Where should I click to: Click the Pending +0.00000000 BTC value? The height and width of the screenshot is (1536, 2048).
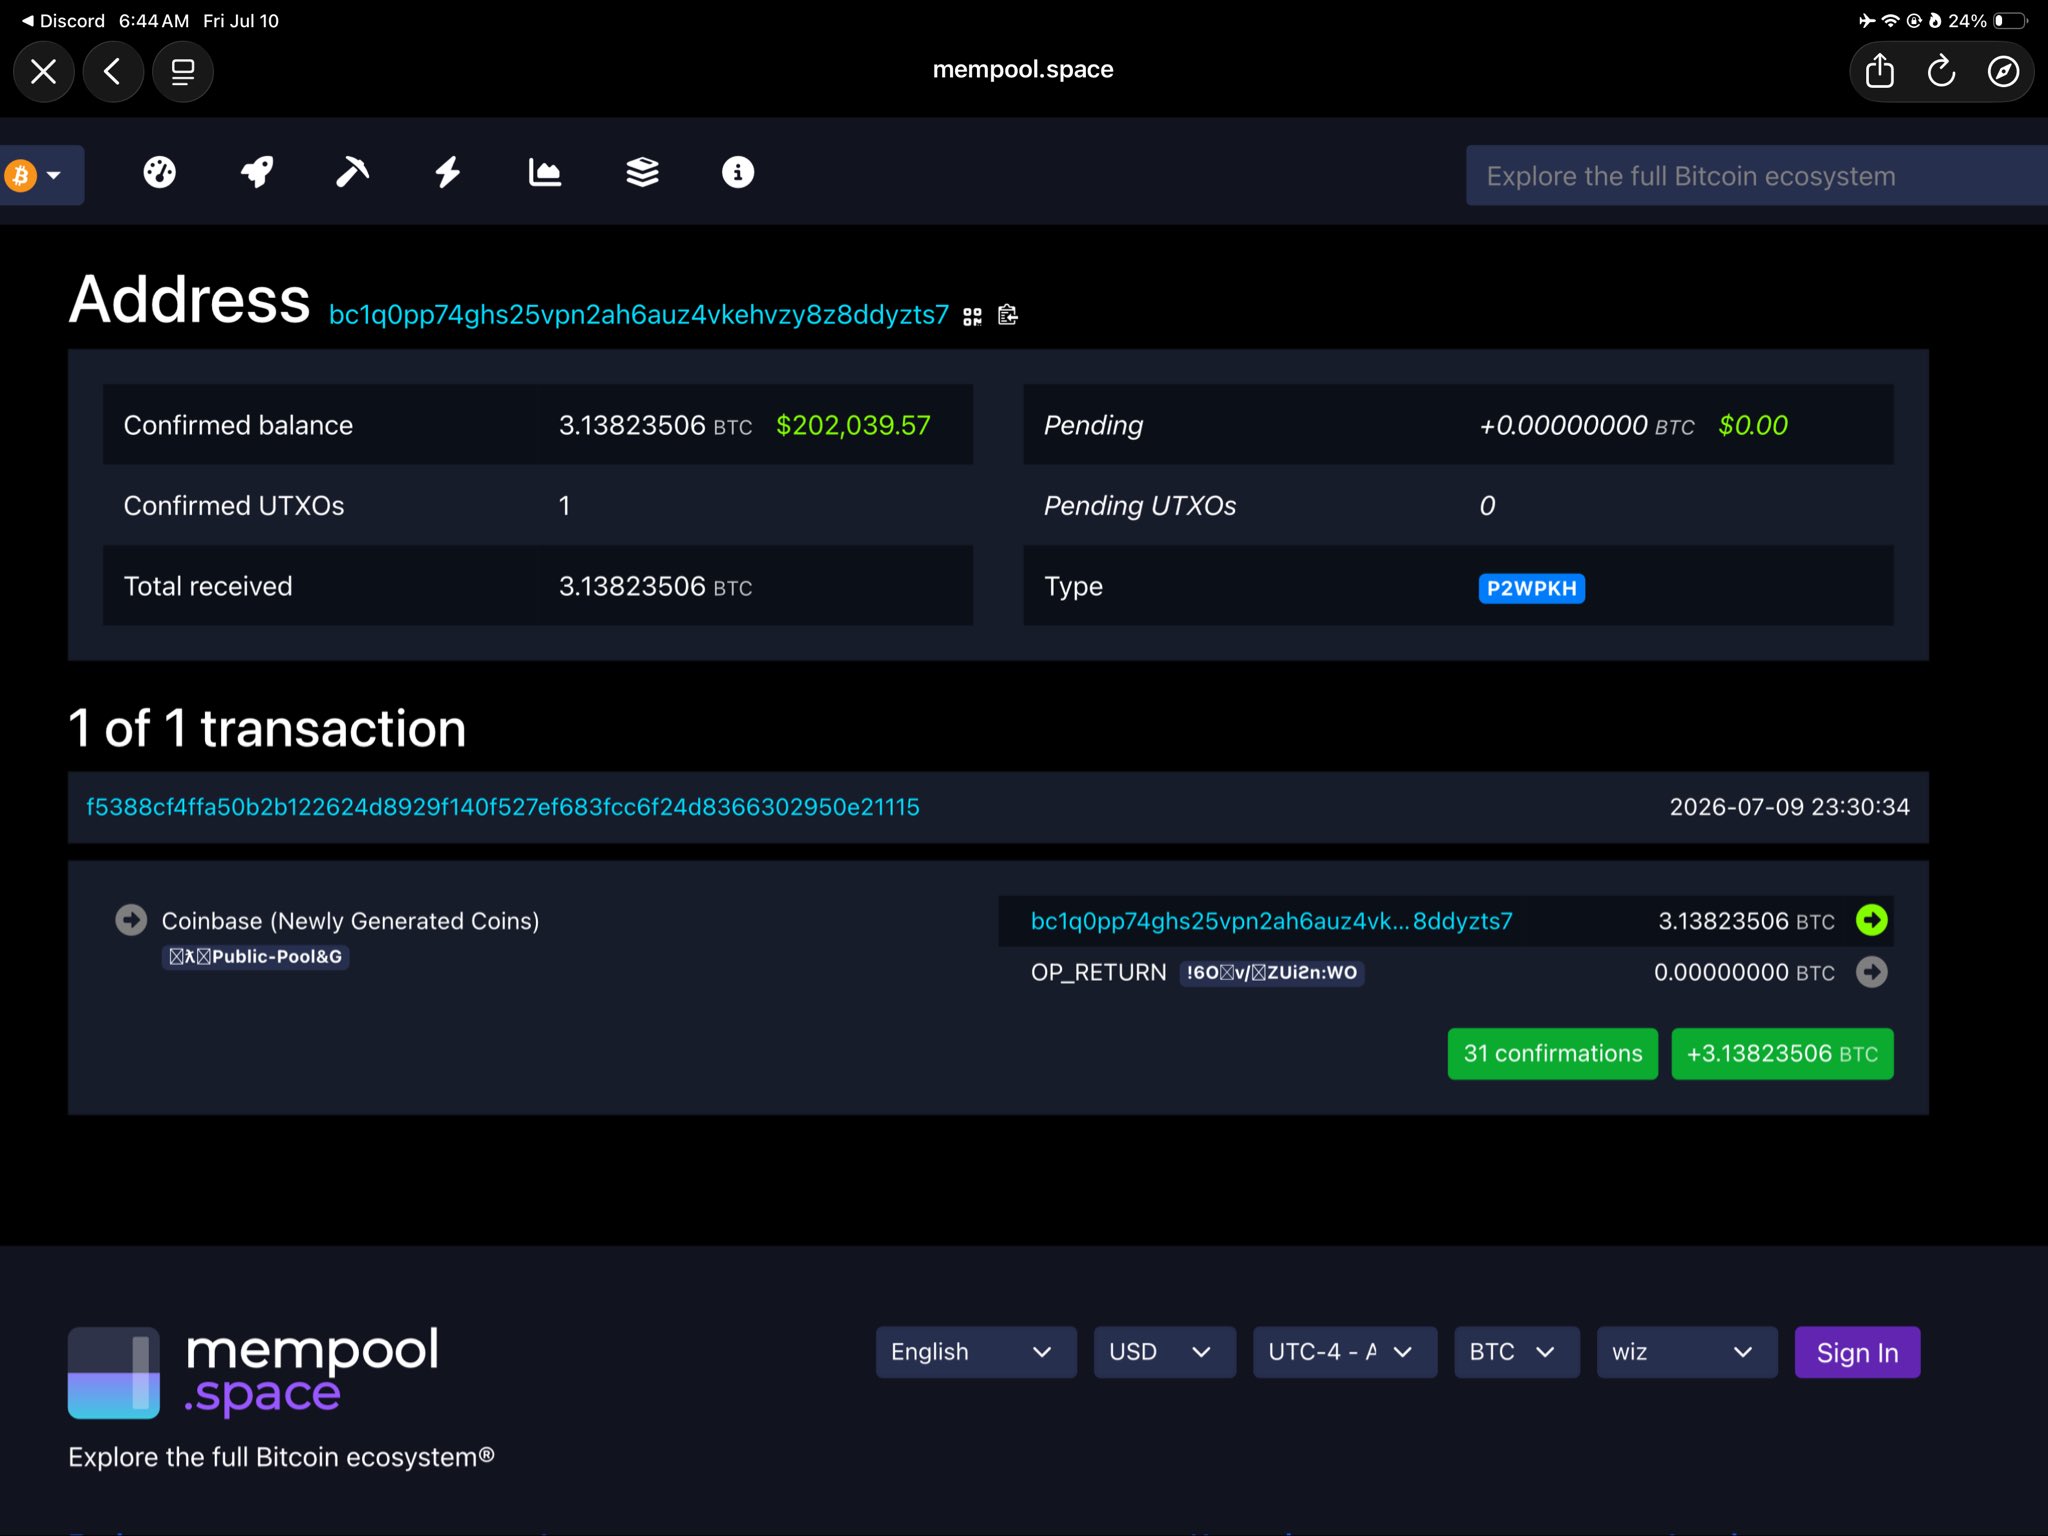pyautogui.click(x=1587, y=426)
